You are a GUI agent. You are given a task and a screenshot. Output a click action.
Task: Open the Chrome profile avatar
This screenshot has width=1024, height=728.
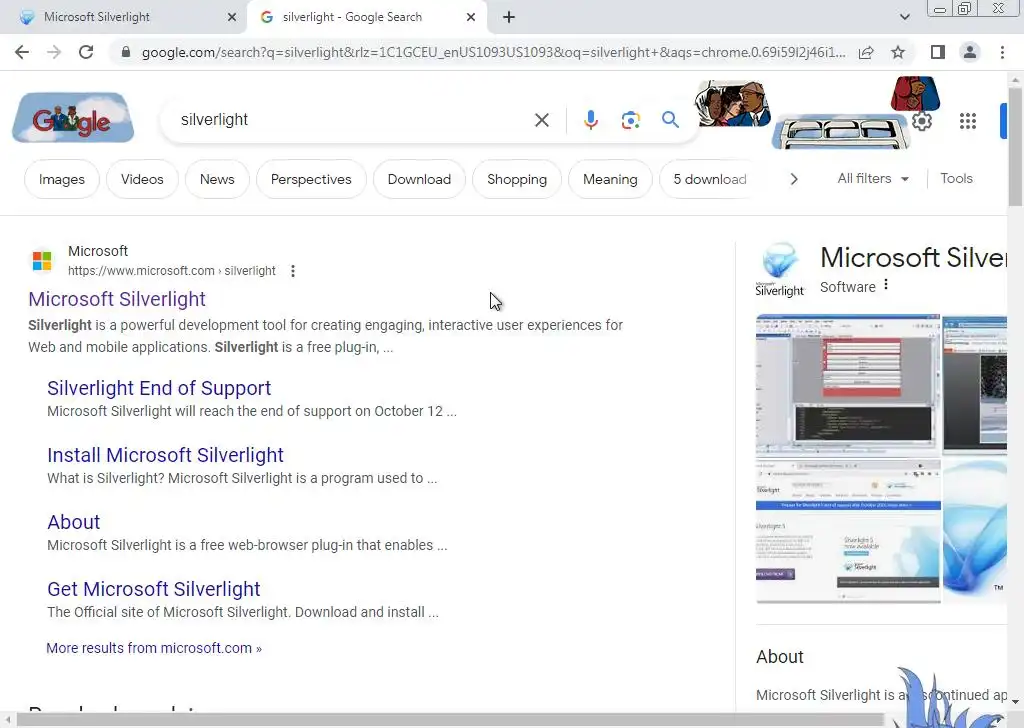[x=970, y=52]
